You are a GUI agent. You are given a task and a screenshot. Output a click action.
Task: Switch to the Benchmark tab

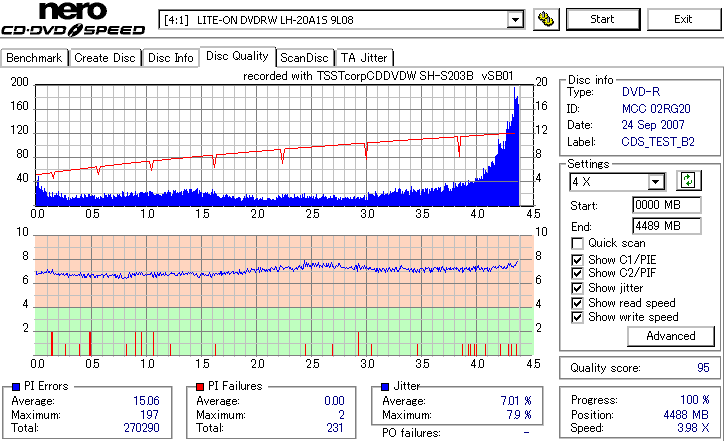34,58
